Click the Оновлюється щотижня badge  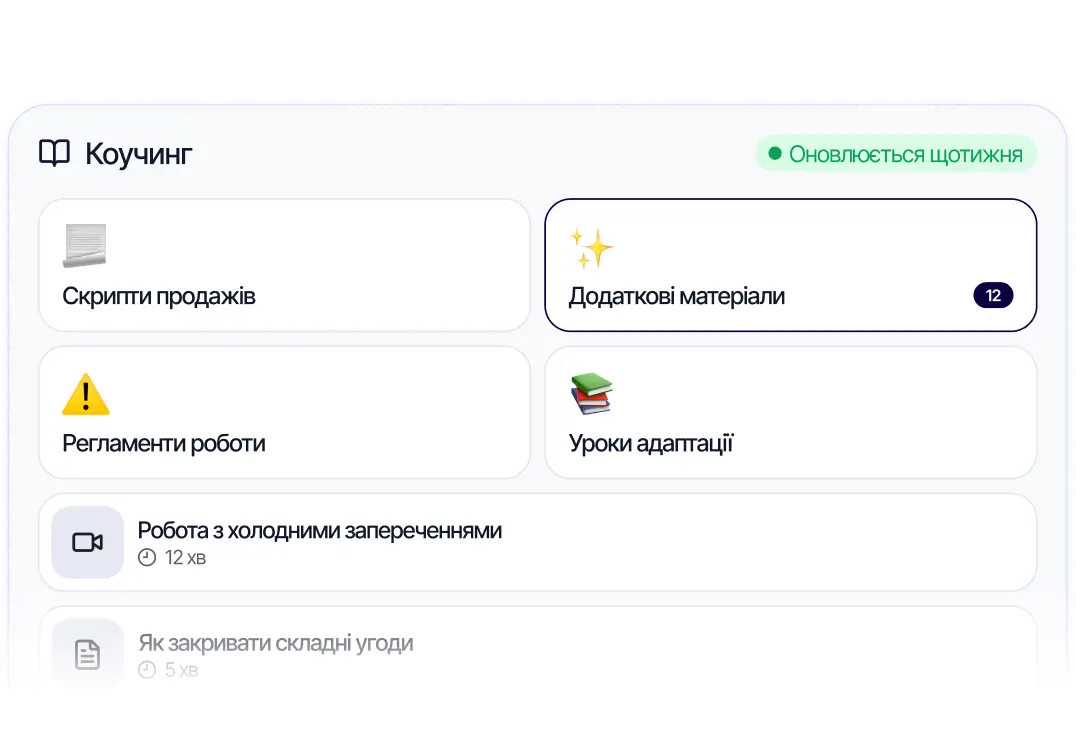point(895,153)
